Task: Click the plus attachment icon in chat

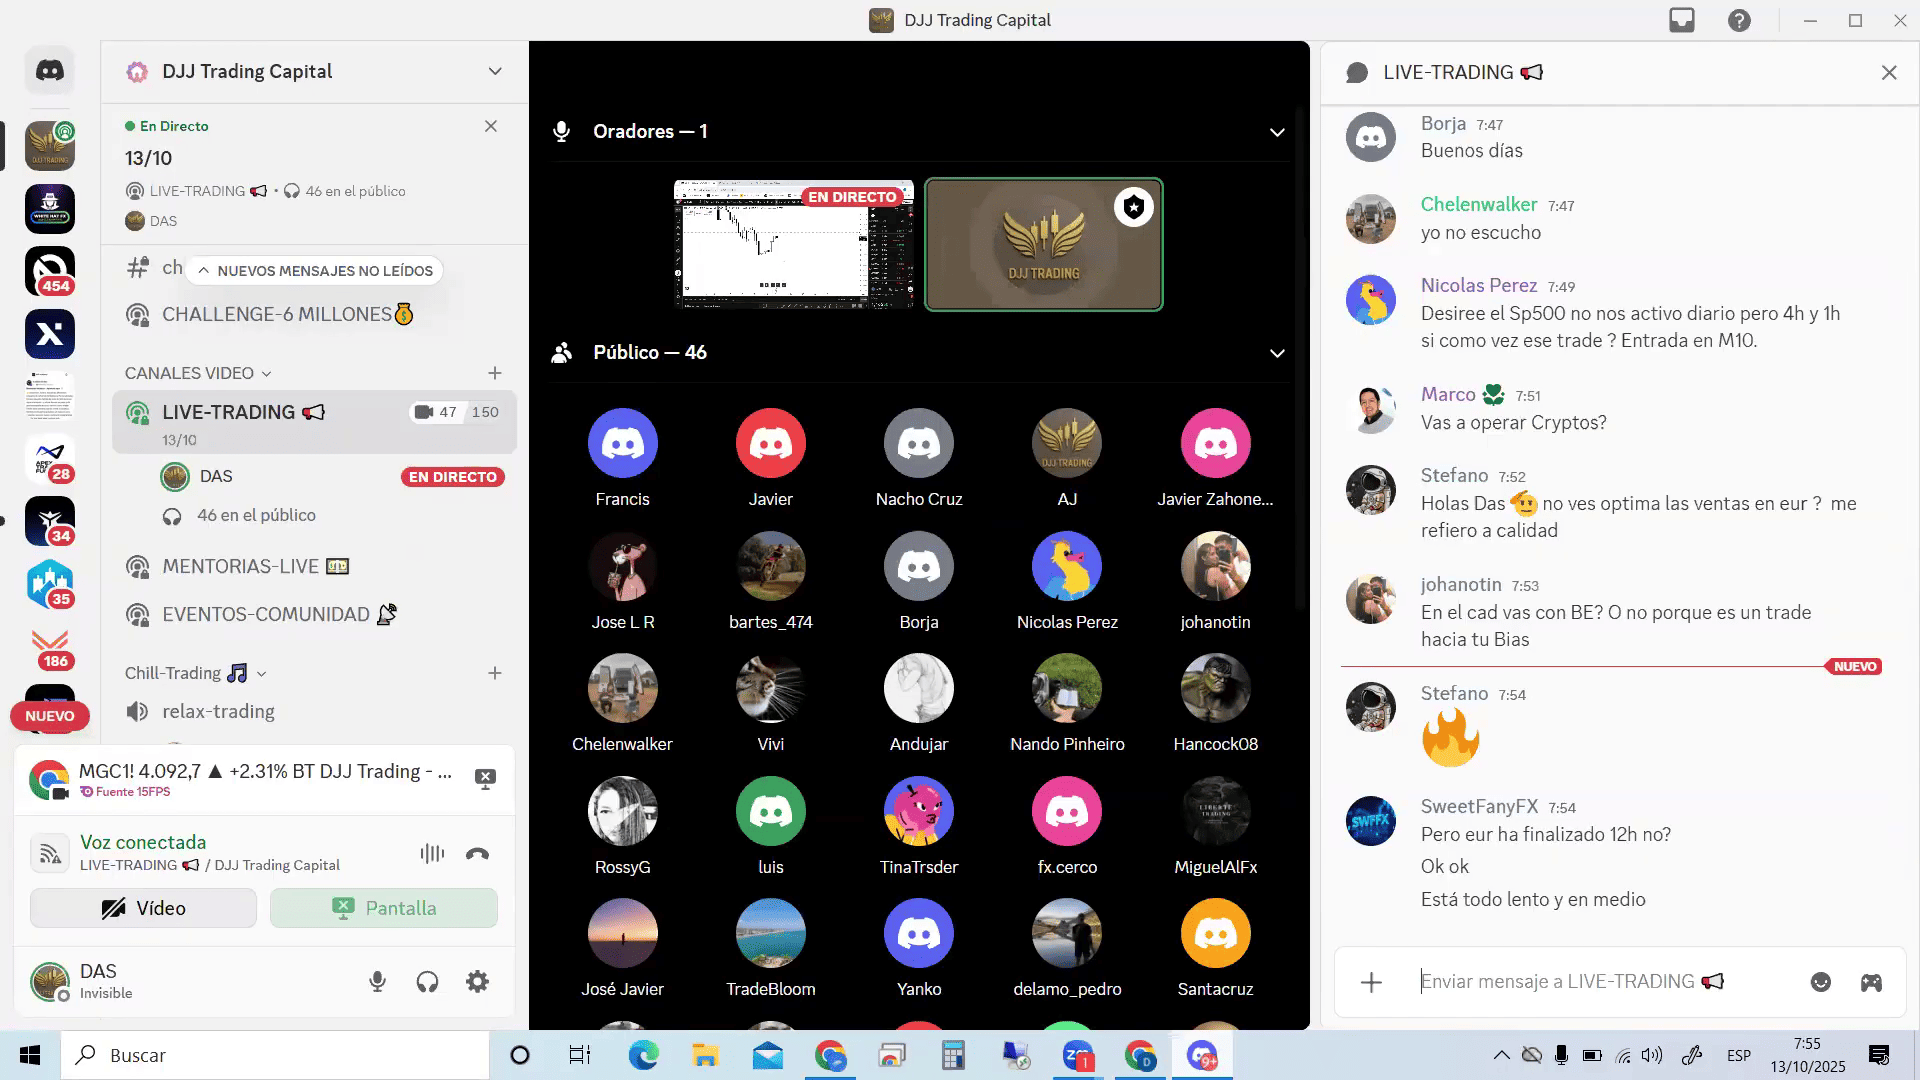Action: tap(1372, 982)
